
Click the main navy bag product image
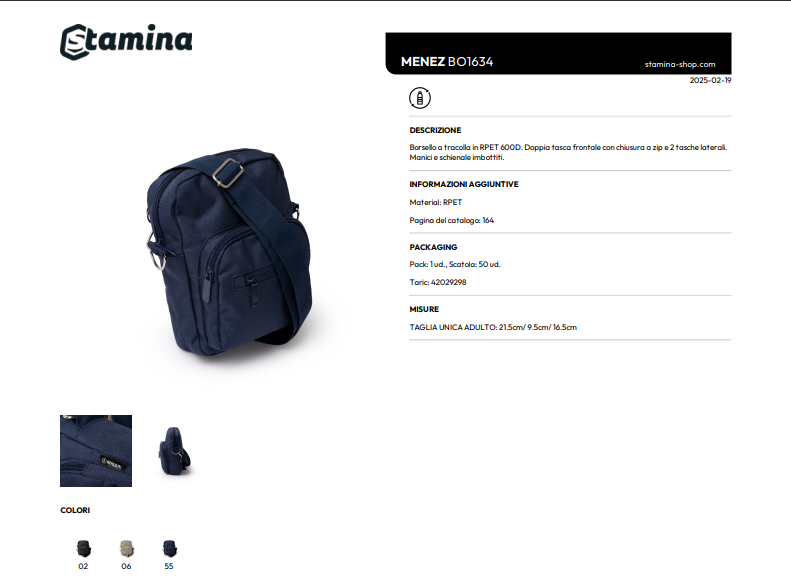click(230, 251)
